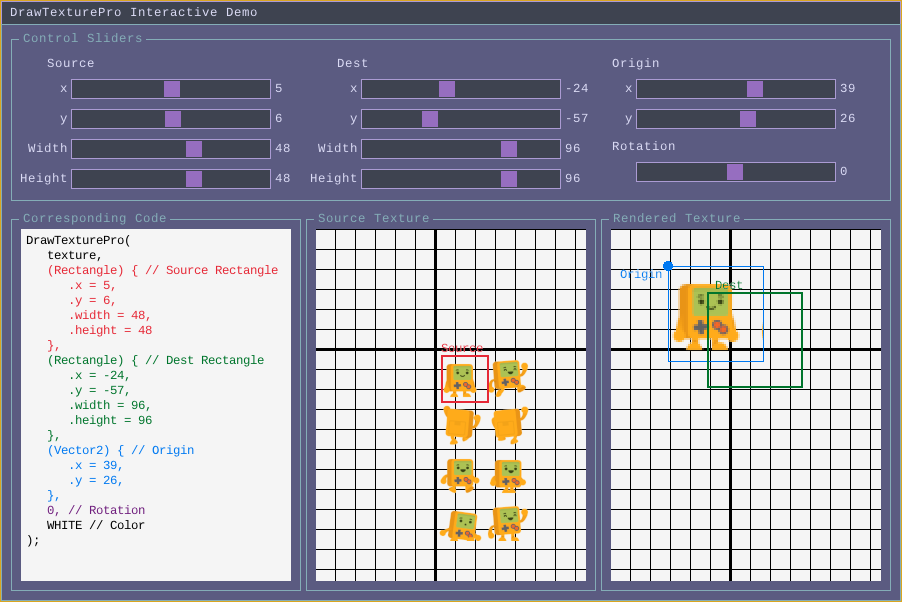Click the Dest y slider handle
The height and width of the screenshot is (602, 902).
tap(430, 119)
